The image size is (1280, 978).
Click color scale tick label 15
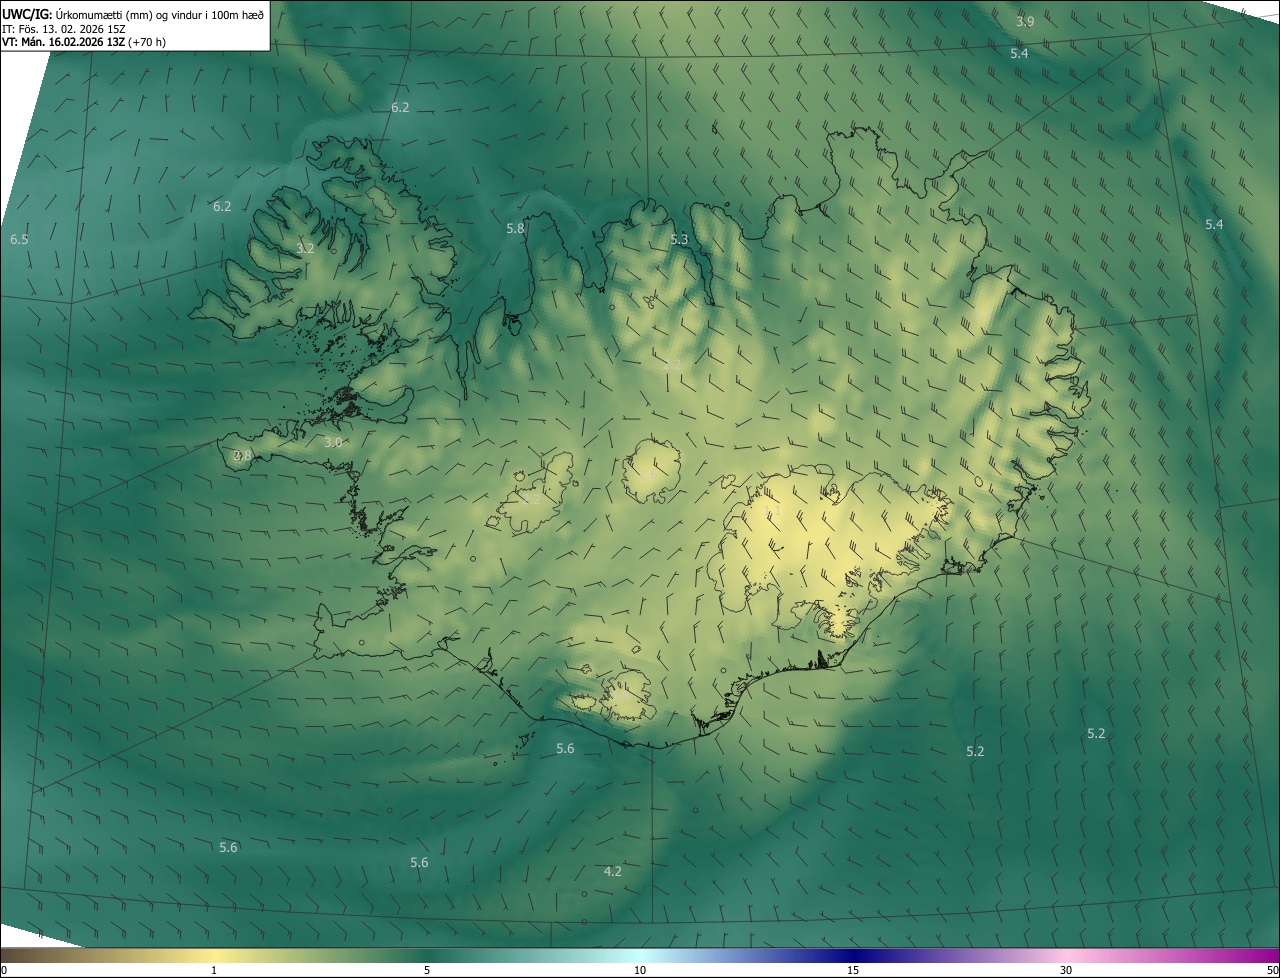[853, 970]
